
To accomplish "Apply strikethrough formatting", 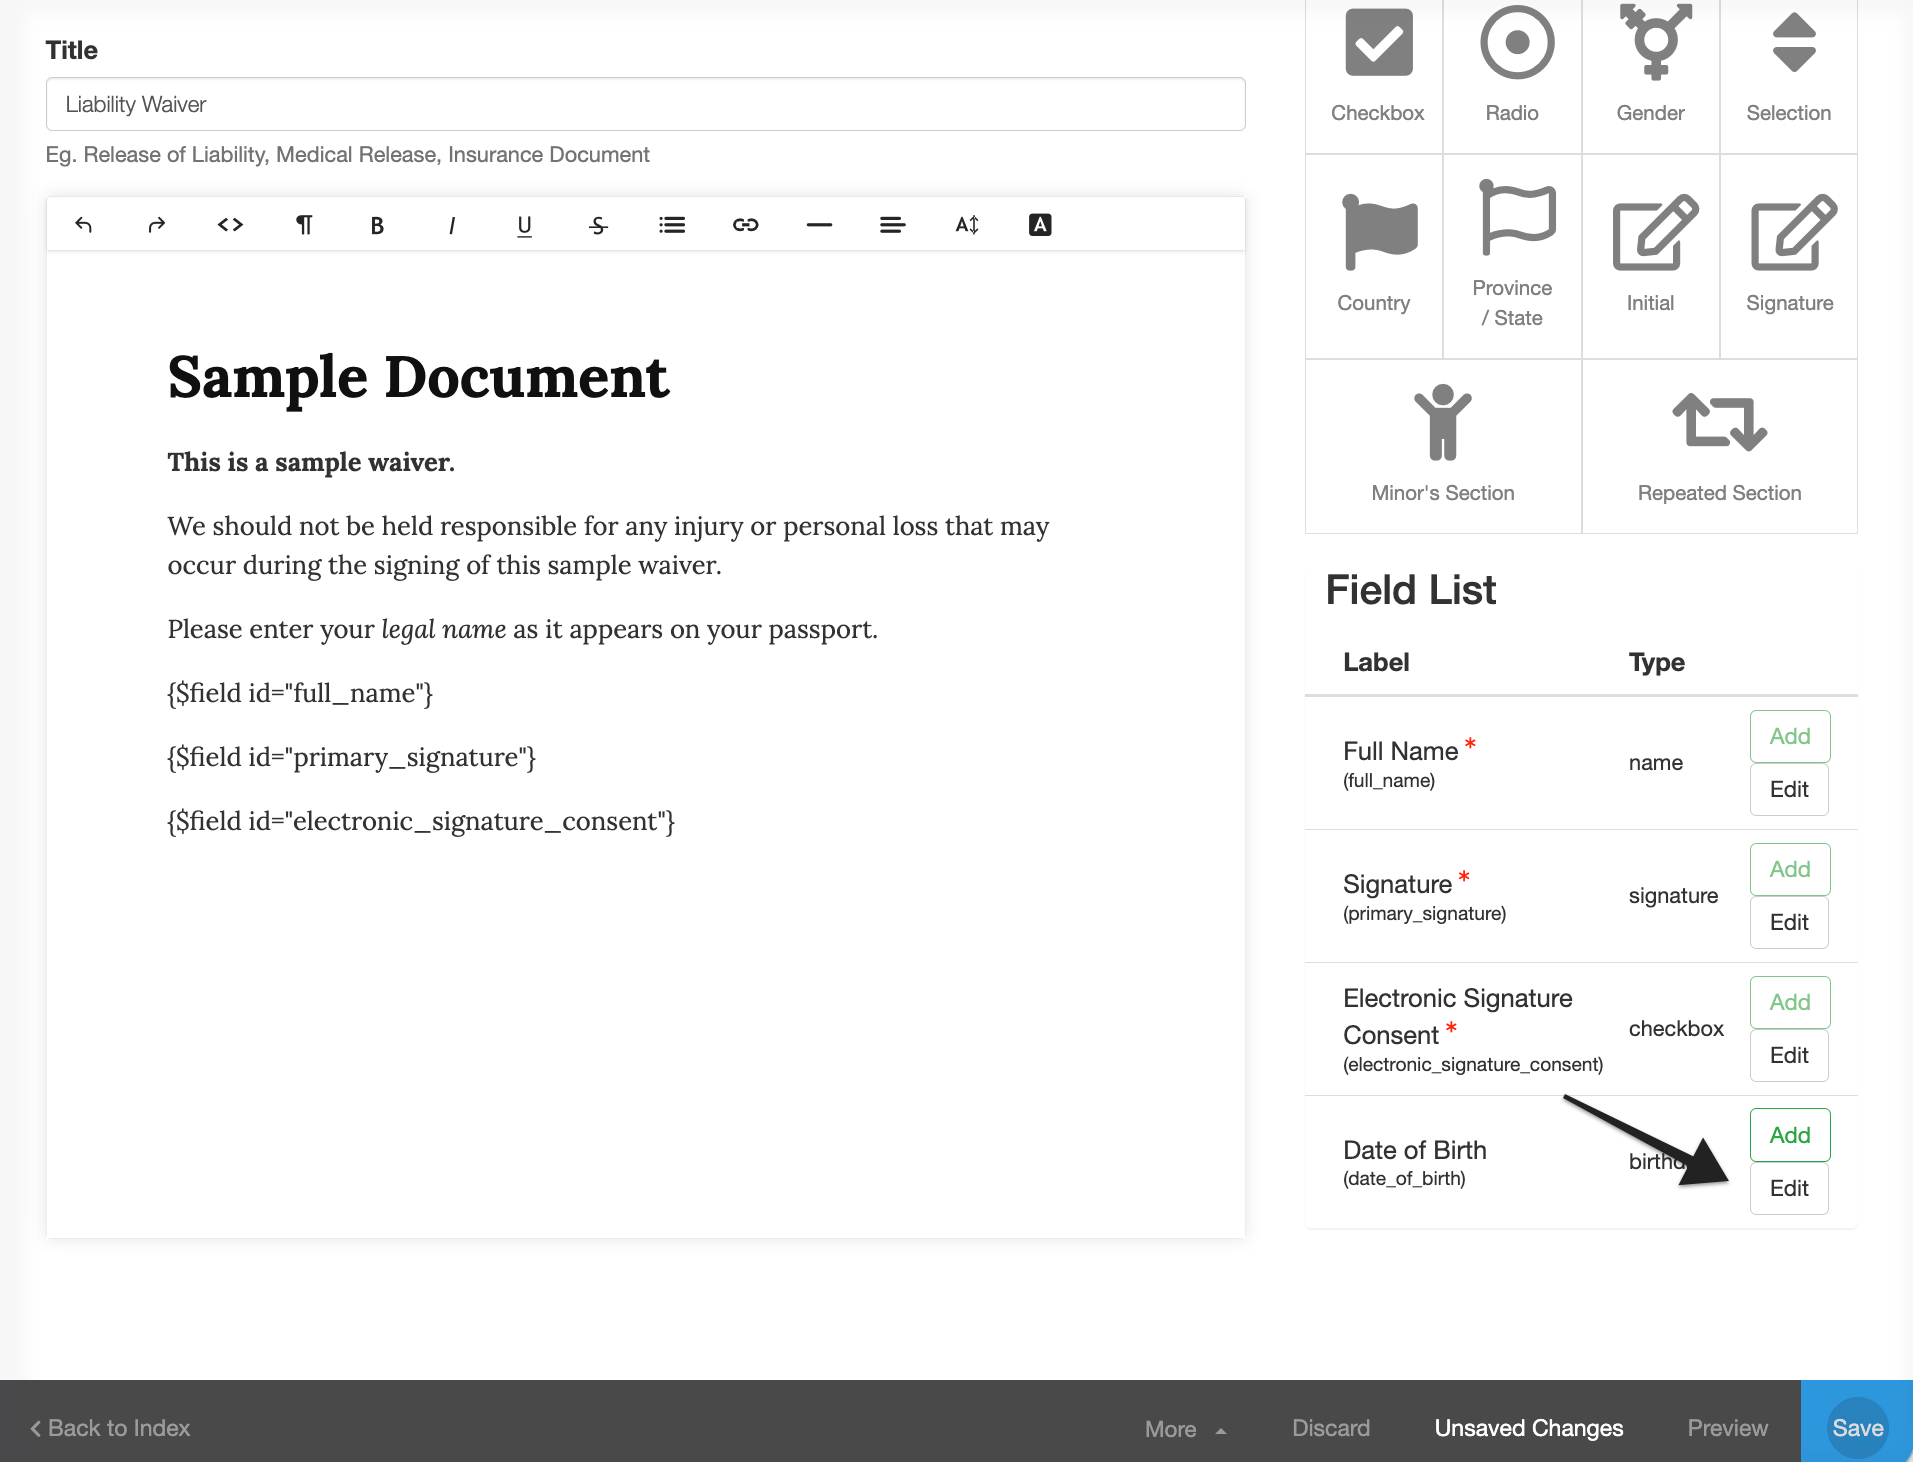I will pos(598,225).
